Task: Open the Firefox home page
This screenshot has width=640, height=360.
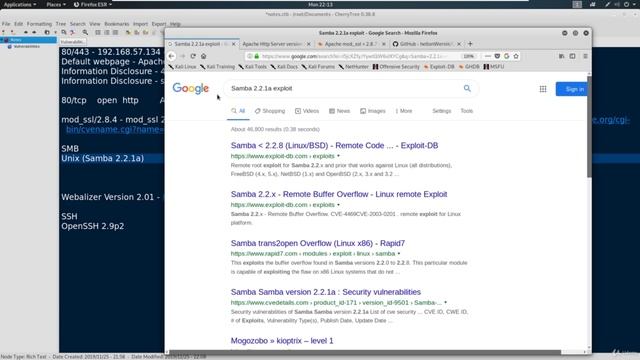Action: pyautogui.click(x=203, y=56)
